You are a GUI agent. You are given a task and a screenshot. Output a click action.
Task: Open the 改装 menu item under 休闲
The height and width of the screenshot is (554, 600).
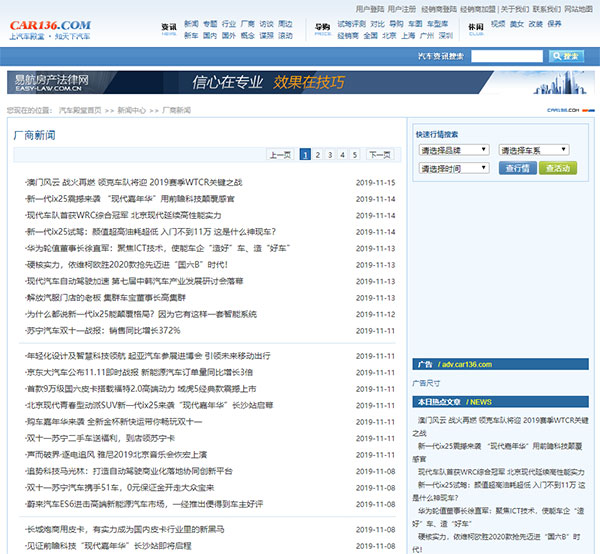click(535, 24)
